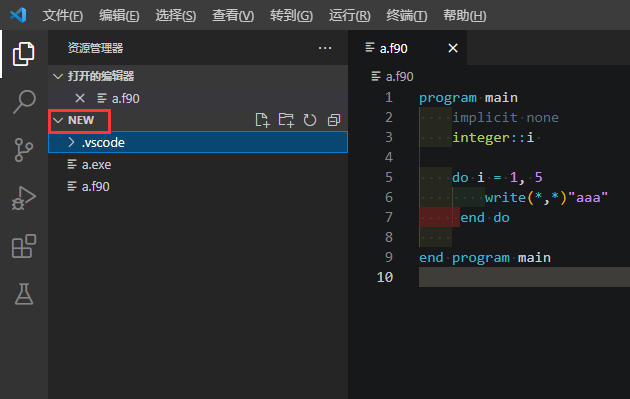Open explorer panel more actions ellipsis
Viewport: 630px width, 399px height.
325,48
